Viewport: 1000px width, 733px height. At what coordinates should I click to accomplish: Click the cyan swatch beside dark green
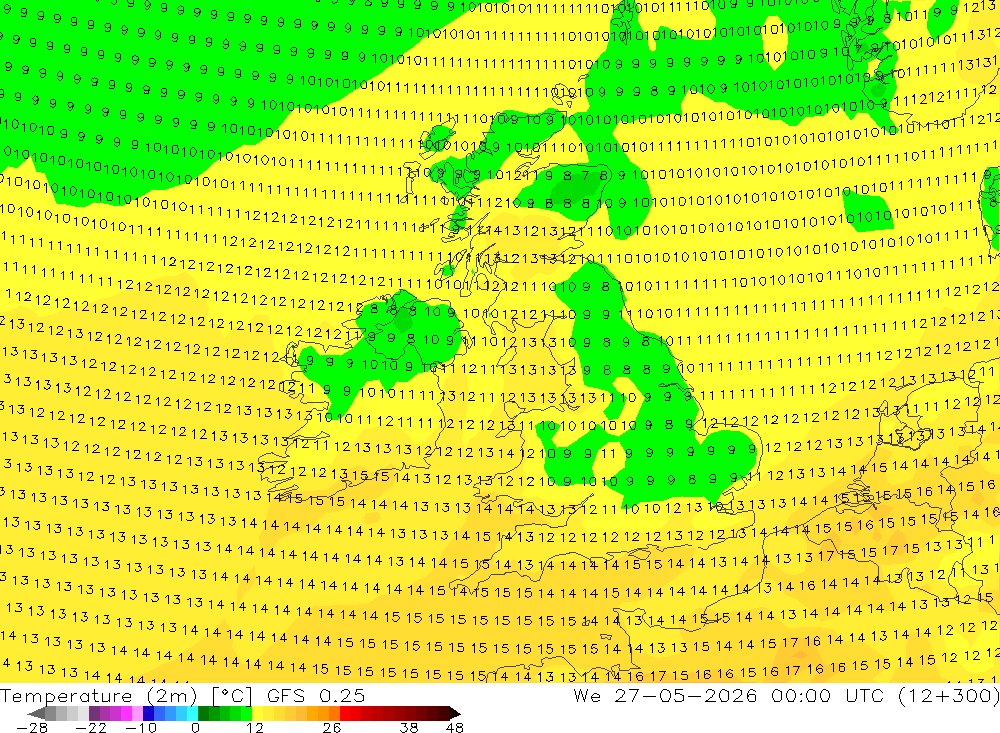(192, 713)
